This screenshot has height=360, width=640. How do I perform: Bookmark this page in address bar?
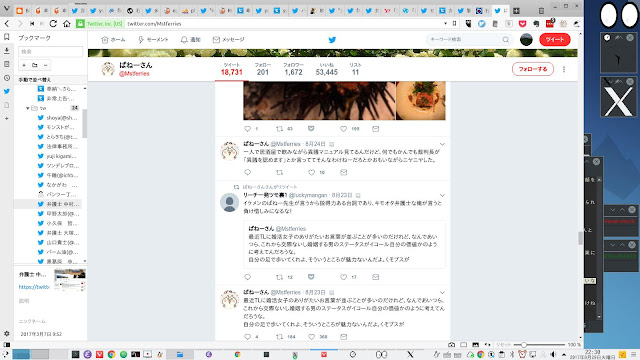(x=454, y=24)
